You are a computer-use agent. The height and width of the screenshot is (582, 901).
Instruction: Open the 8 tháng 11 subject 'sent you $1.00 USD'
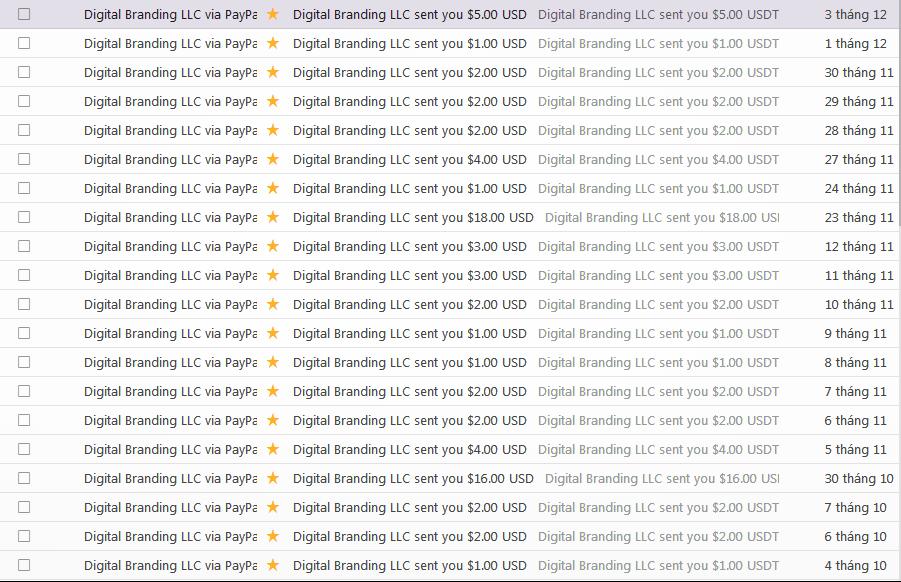470,363
